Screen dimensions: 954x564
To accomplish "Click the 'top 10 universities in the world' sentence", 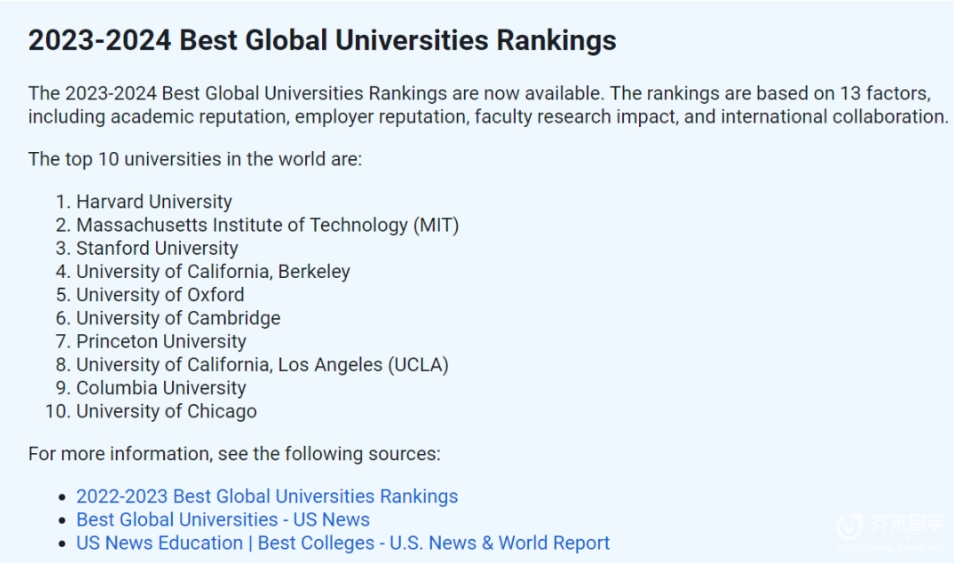I will (x=195, y=159).
